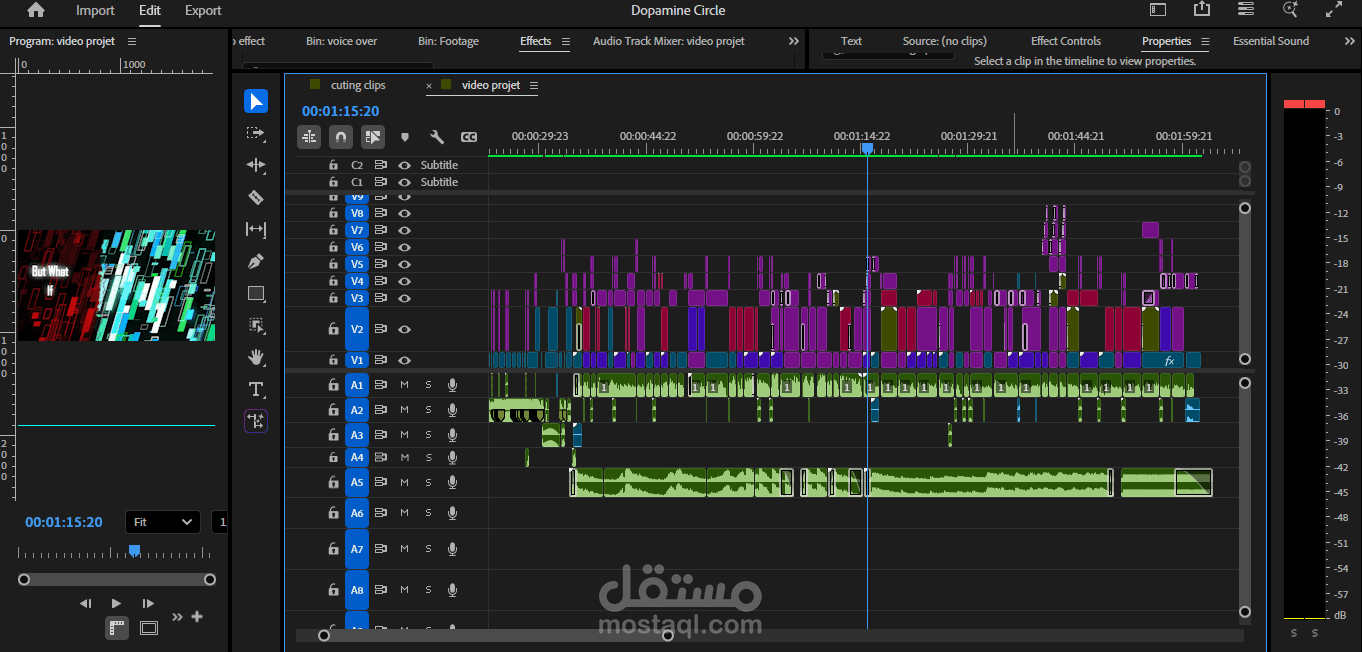Click the Program monitor playhead slider
This screenshot has height=652, width=1362.
coord(134,550)
